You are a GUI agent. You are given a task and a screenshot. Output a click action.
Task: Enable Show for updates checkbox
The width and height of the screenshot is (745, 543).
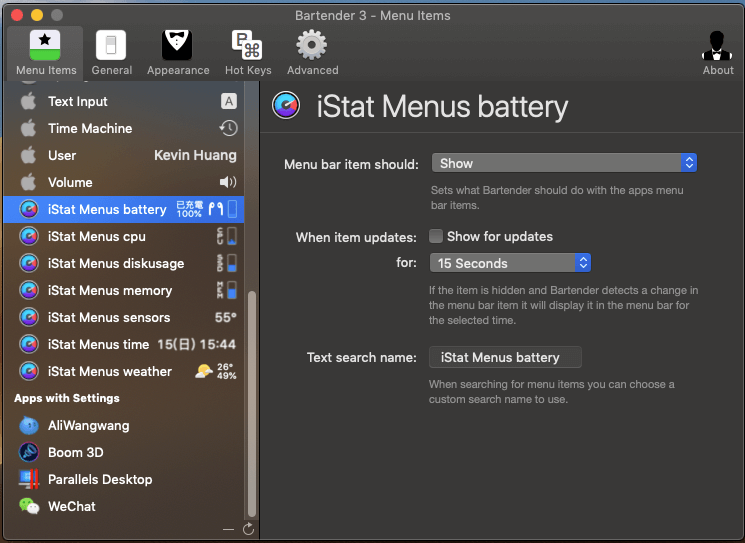point(436,236)
